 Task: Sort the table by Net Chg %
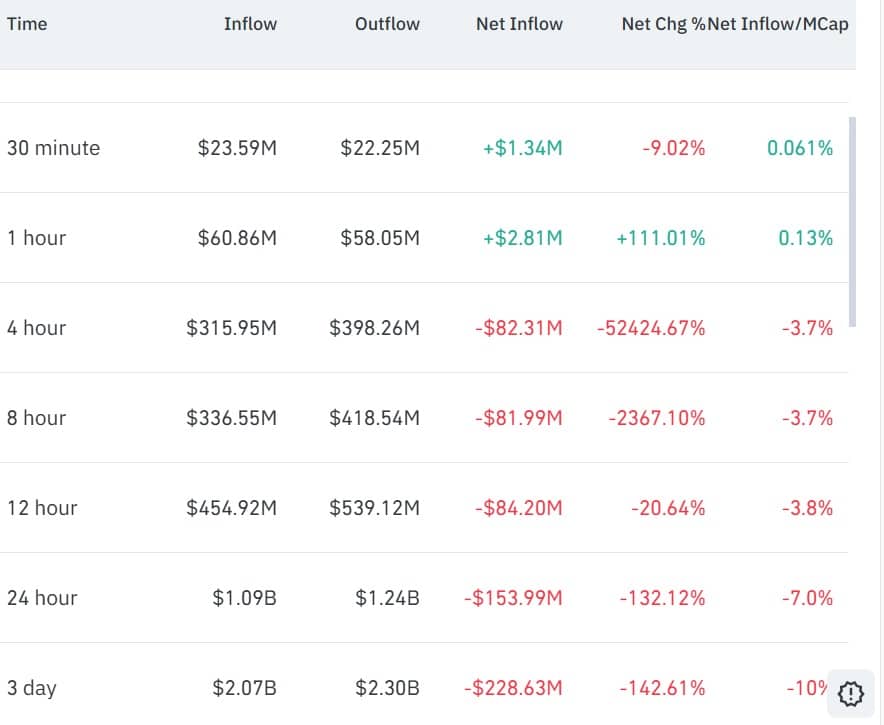coord(661,23)
